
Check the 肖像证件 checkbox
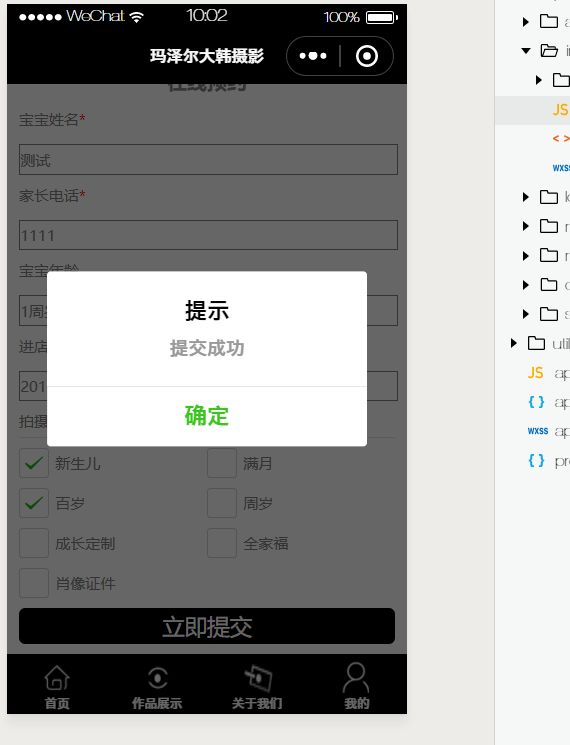tap(34, 583)
